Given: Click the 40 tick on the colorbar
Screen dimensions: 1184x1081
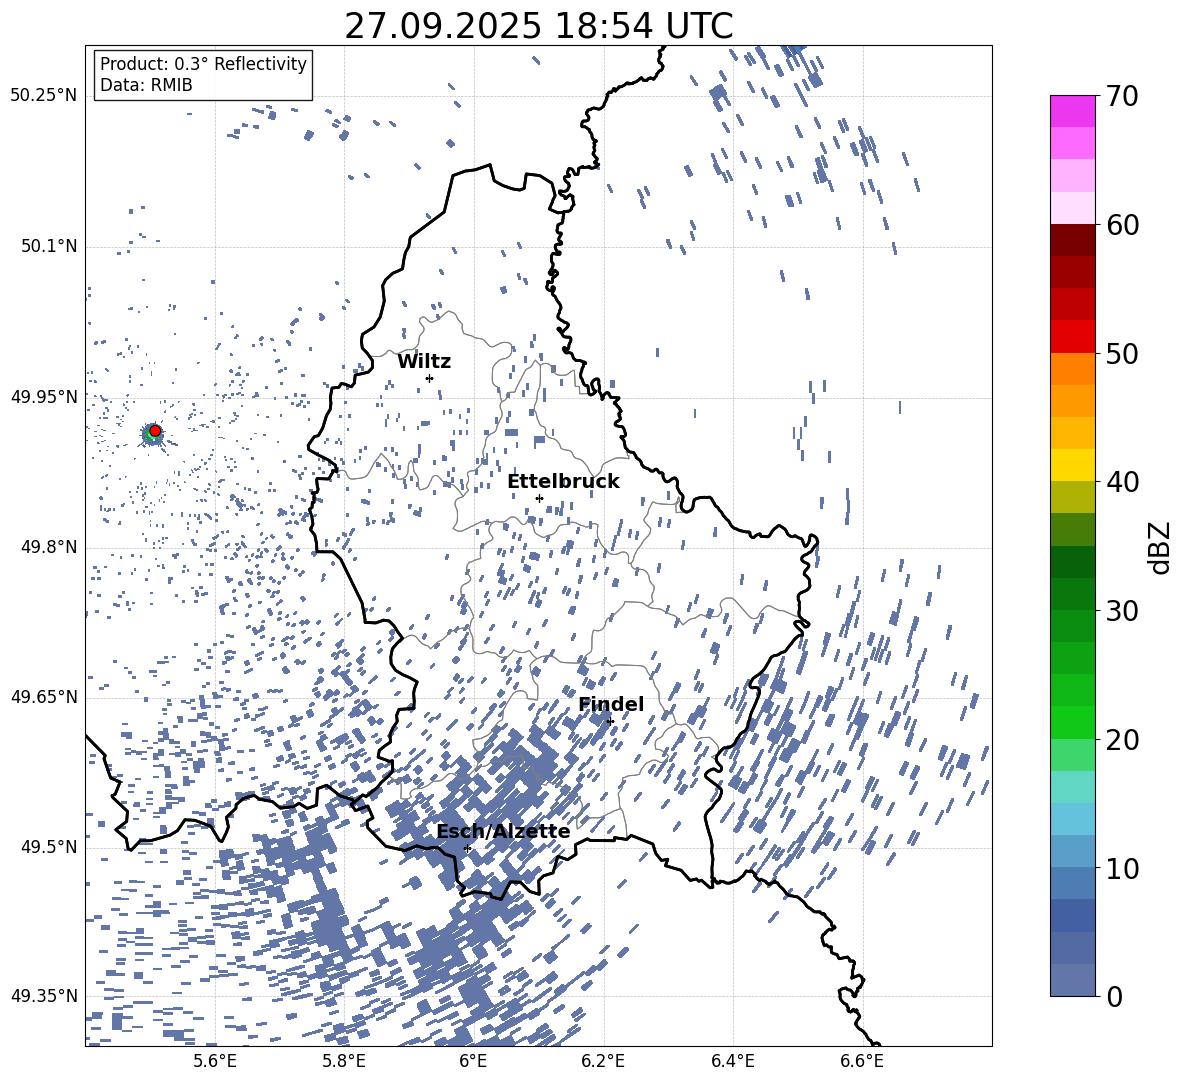Looking at the screenshot, I should click(x=1122, y=482).
